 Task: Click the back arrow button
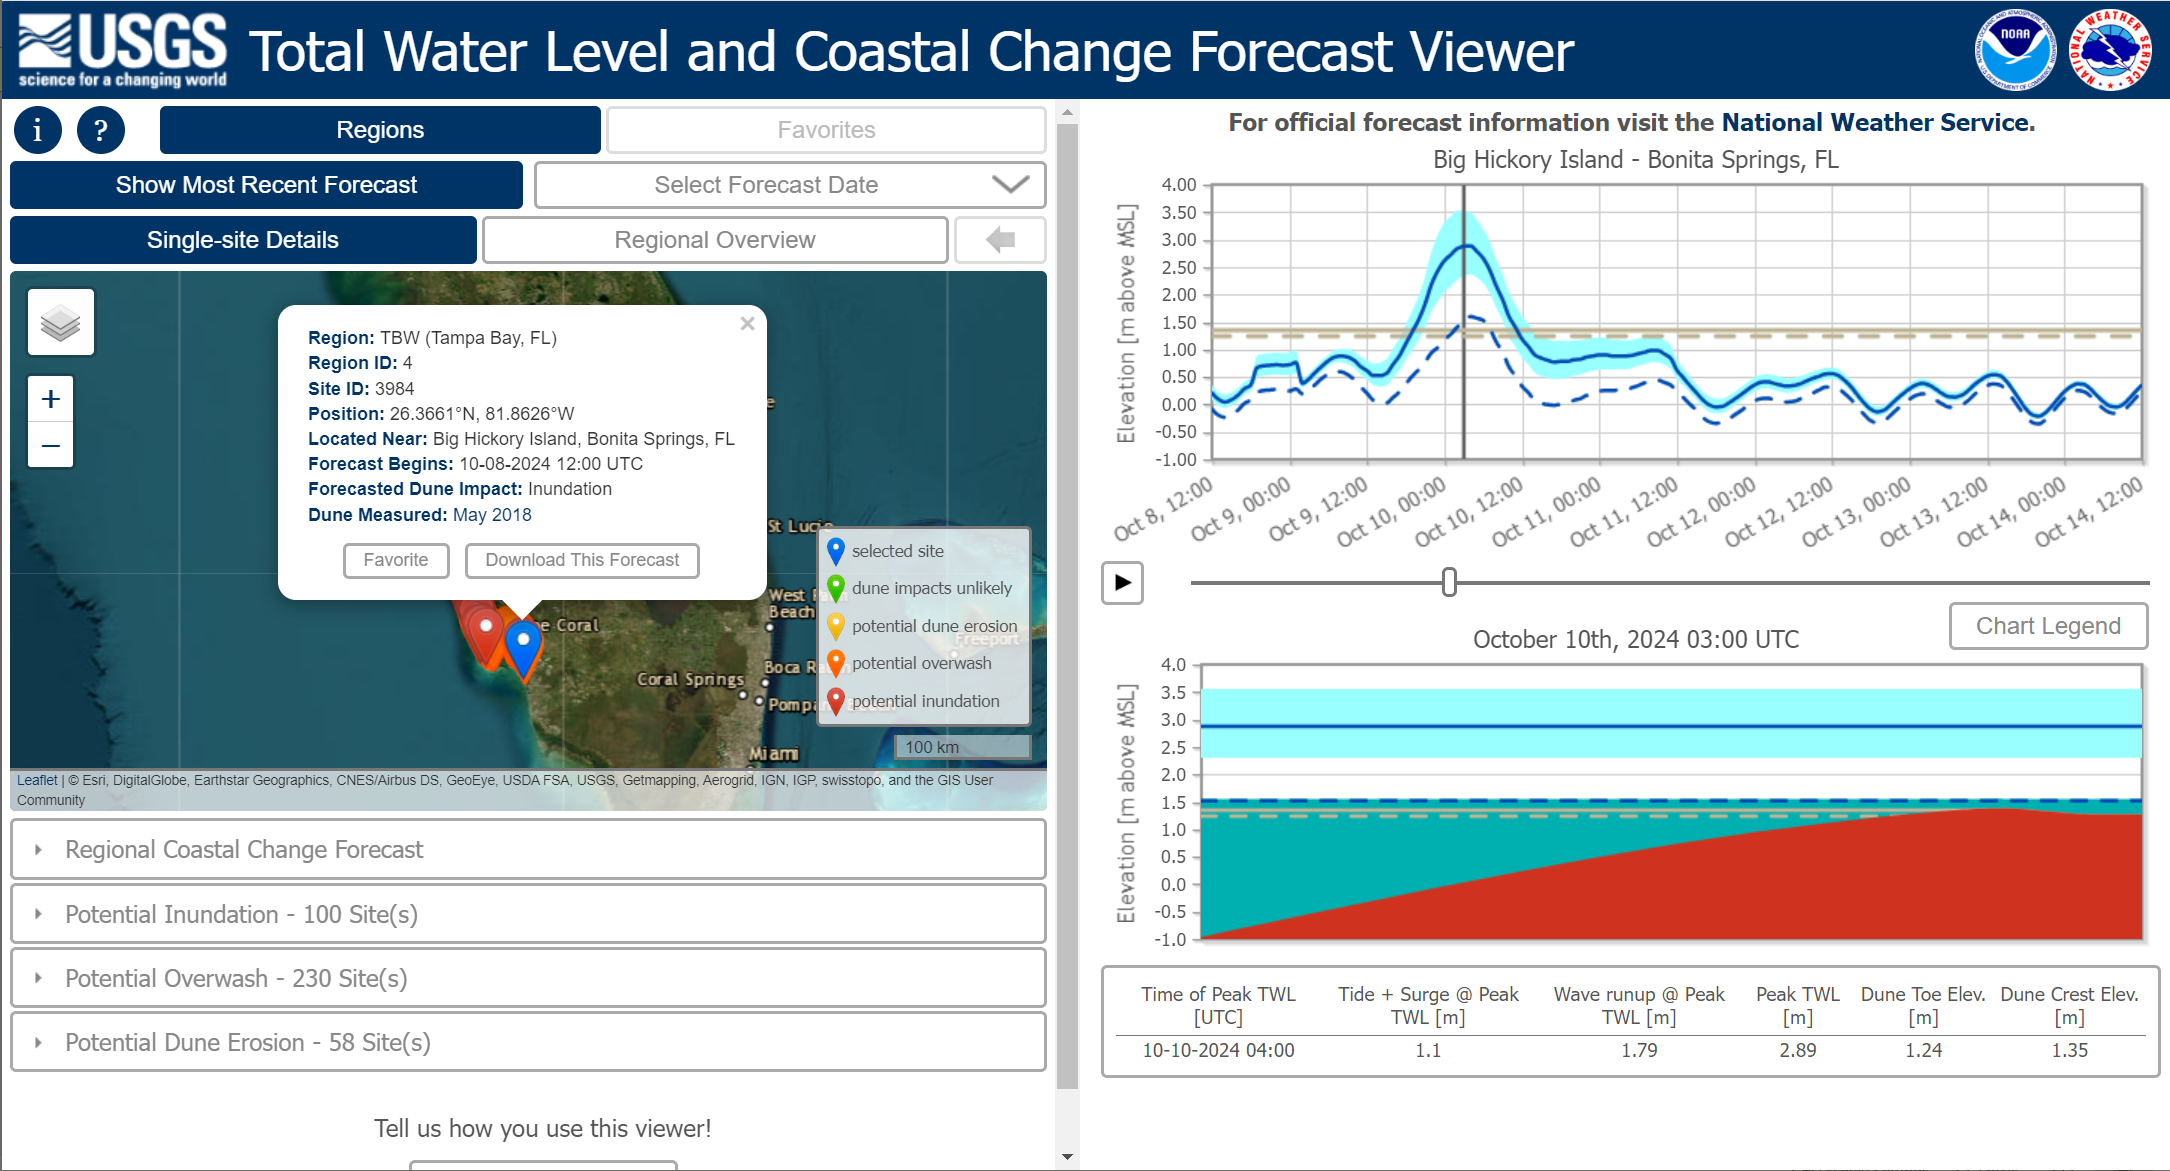[1000, 240]
